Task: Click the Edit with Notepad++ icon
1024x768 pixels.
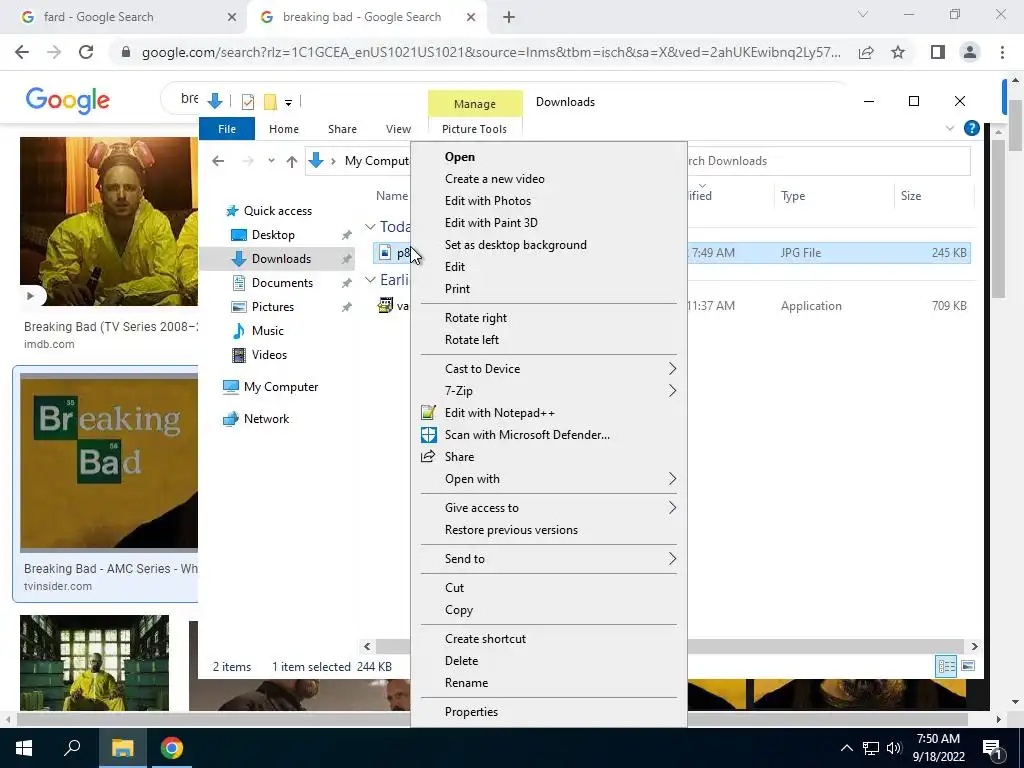Action: click(428, 413)
